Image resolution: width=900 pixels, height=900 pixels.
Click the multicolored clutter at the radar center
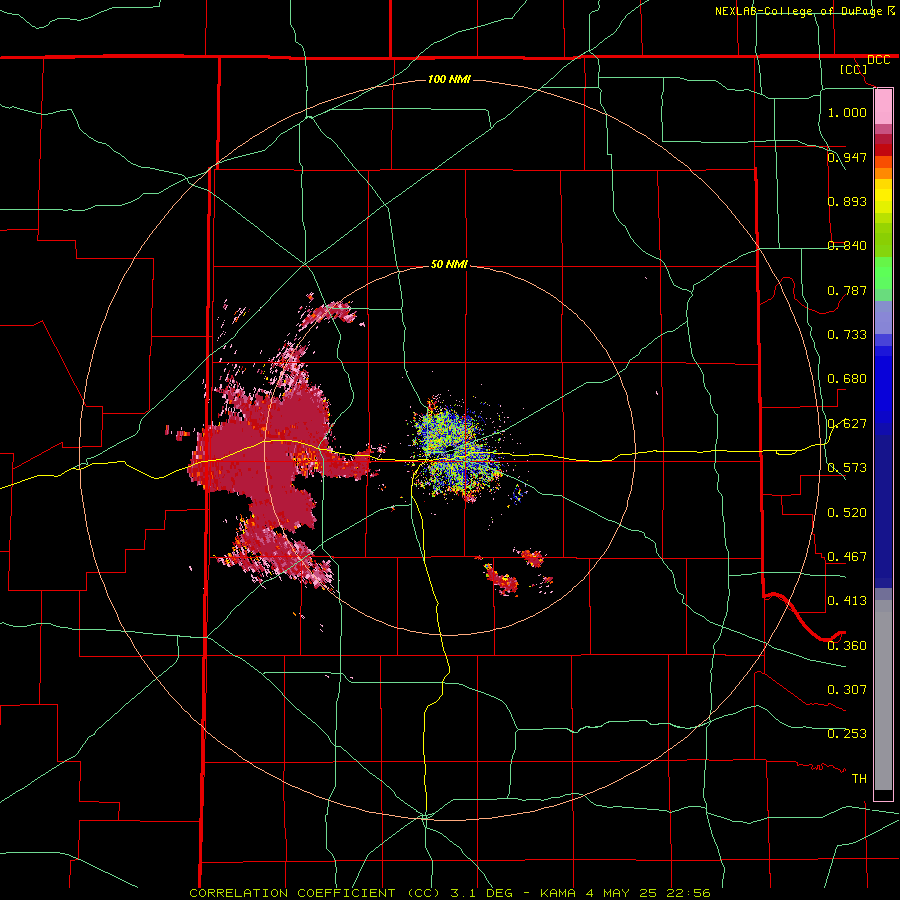[x=456, y=451]
